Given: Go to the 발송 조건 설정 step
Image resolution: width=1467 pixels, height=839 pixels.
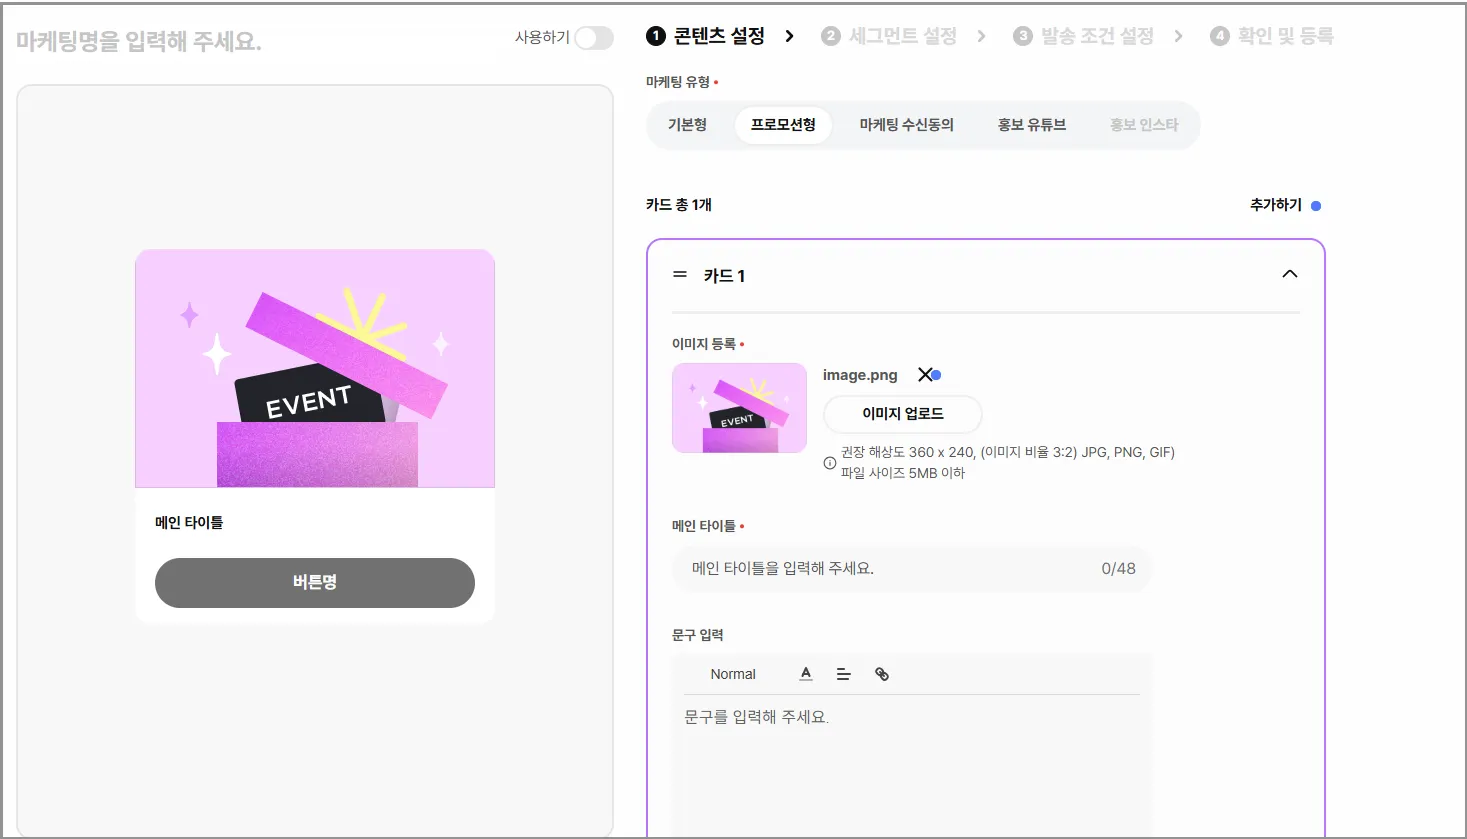Looking at the screenshot, I should [x=1084, y=36].
